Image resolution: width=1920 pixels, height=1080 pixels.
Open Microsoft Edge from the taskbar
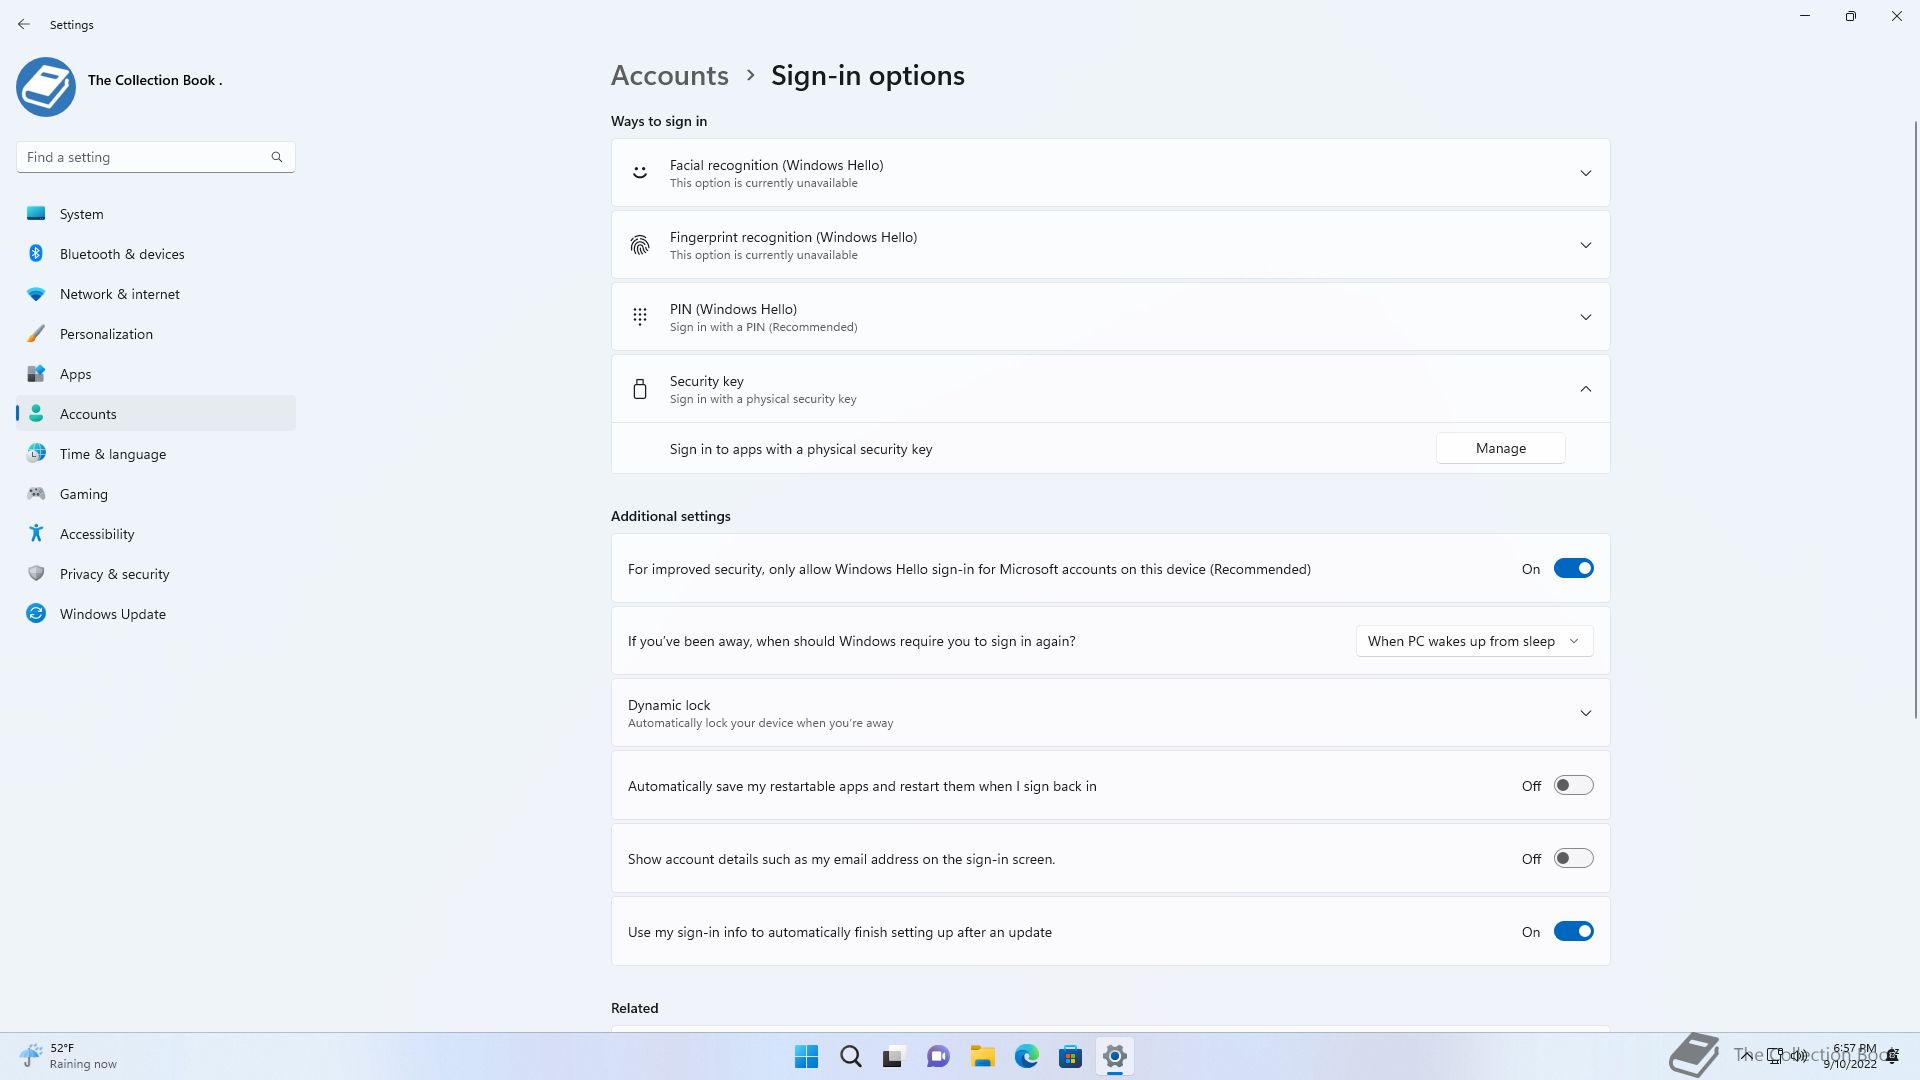1026,1056
